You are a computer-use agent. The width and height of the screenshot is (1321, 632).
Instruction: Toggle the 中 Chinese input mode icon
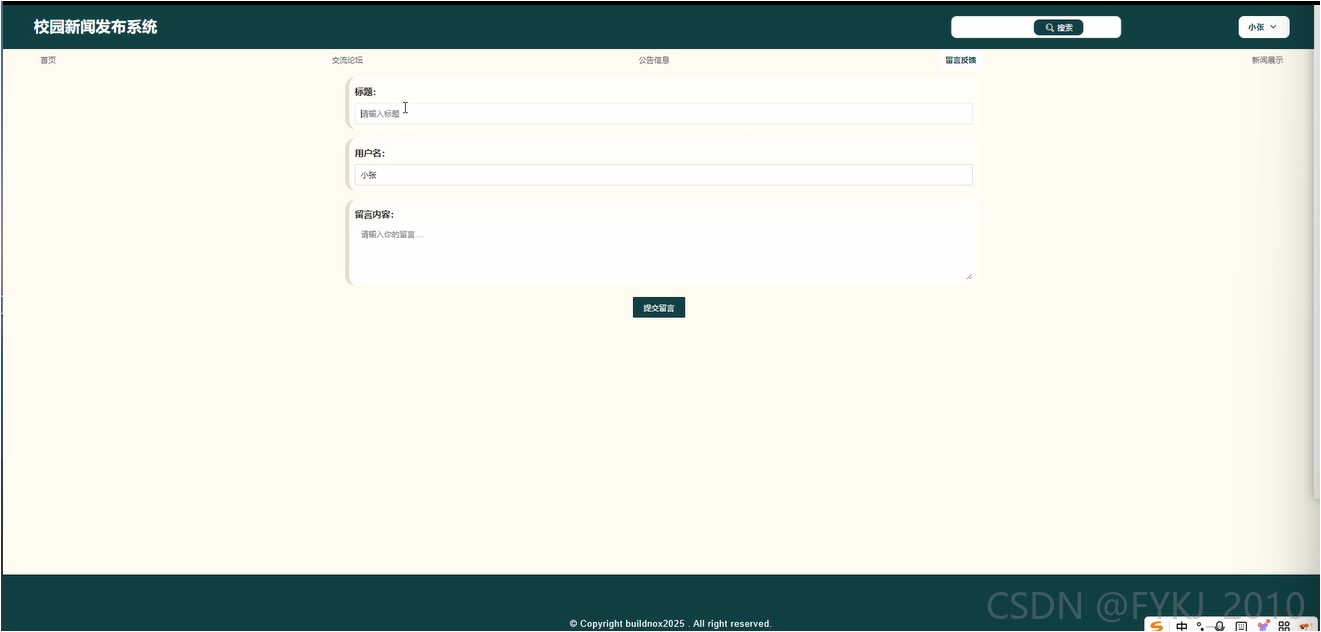click(x=1181, y=626)
